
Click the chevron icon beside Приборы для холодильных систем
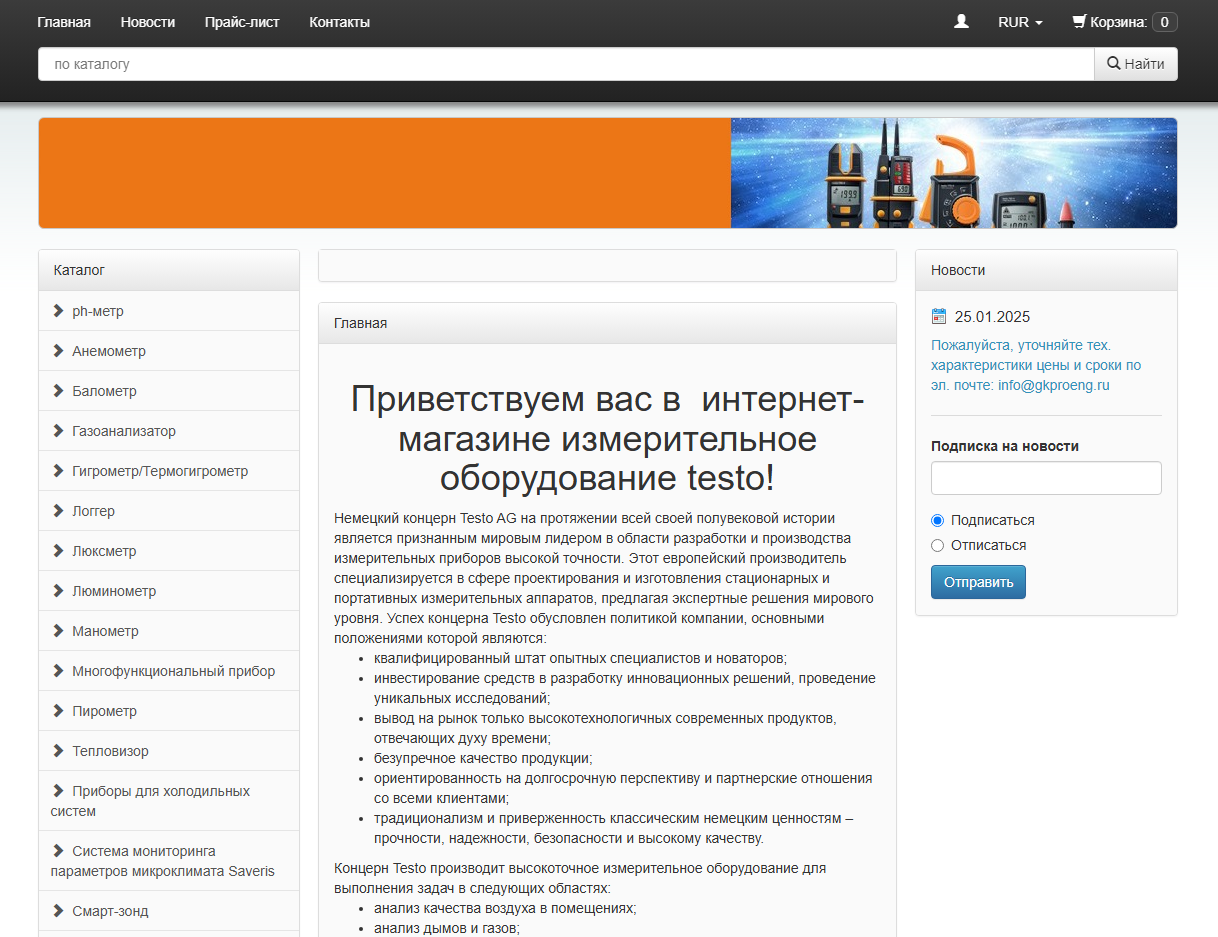pos(58,791)
